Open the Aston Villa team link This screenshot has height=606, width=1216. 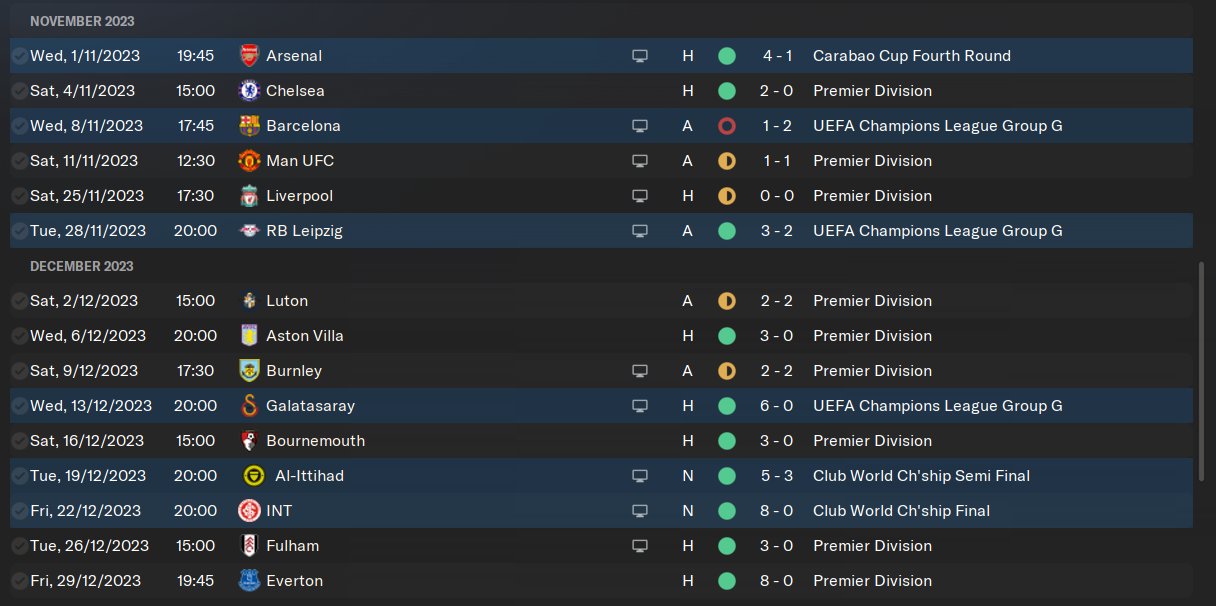(304, 336)
